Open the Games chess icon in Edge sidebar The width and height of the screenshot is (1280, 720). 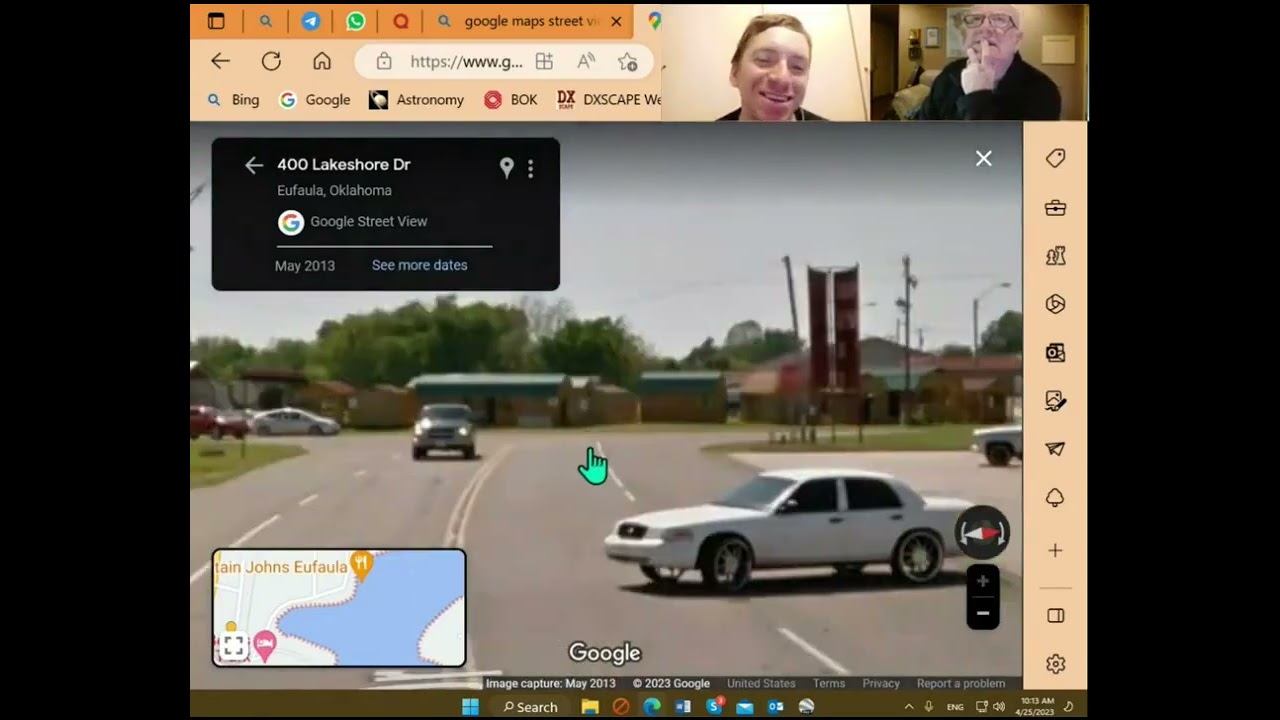(1055, 256)
